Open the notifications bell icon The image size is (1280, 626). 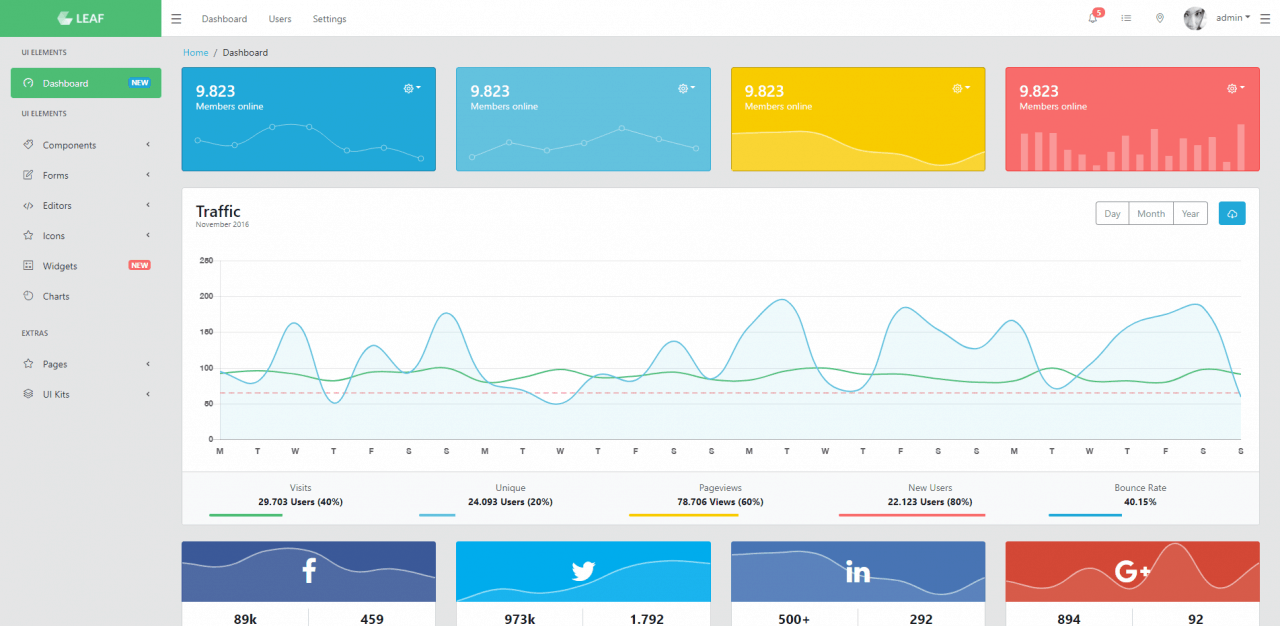tap(1092, 18)
